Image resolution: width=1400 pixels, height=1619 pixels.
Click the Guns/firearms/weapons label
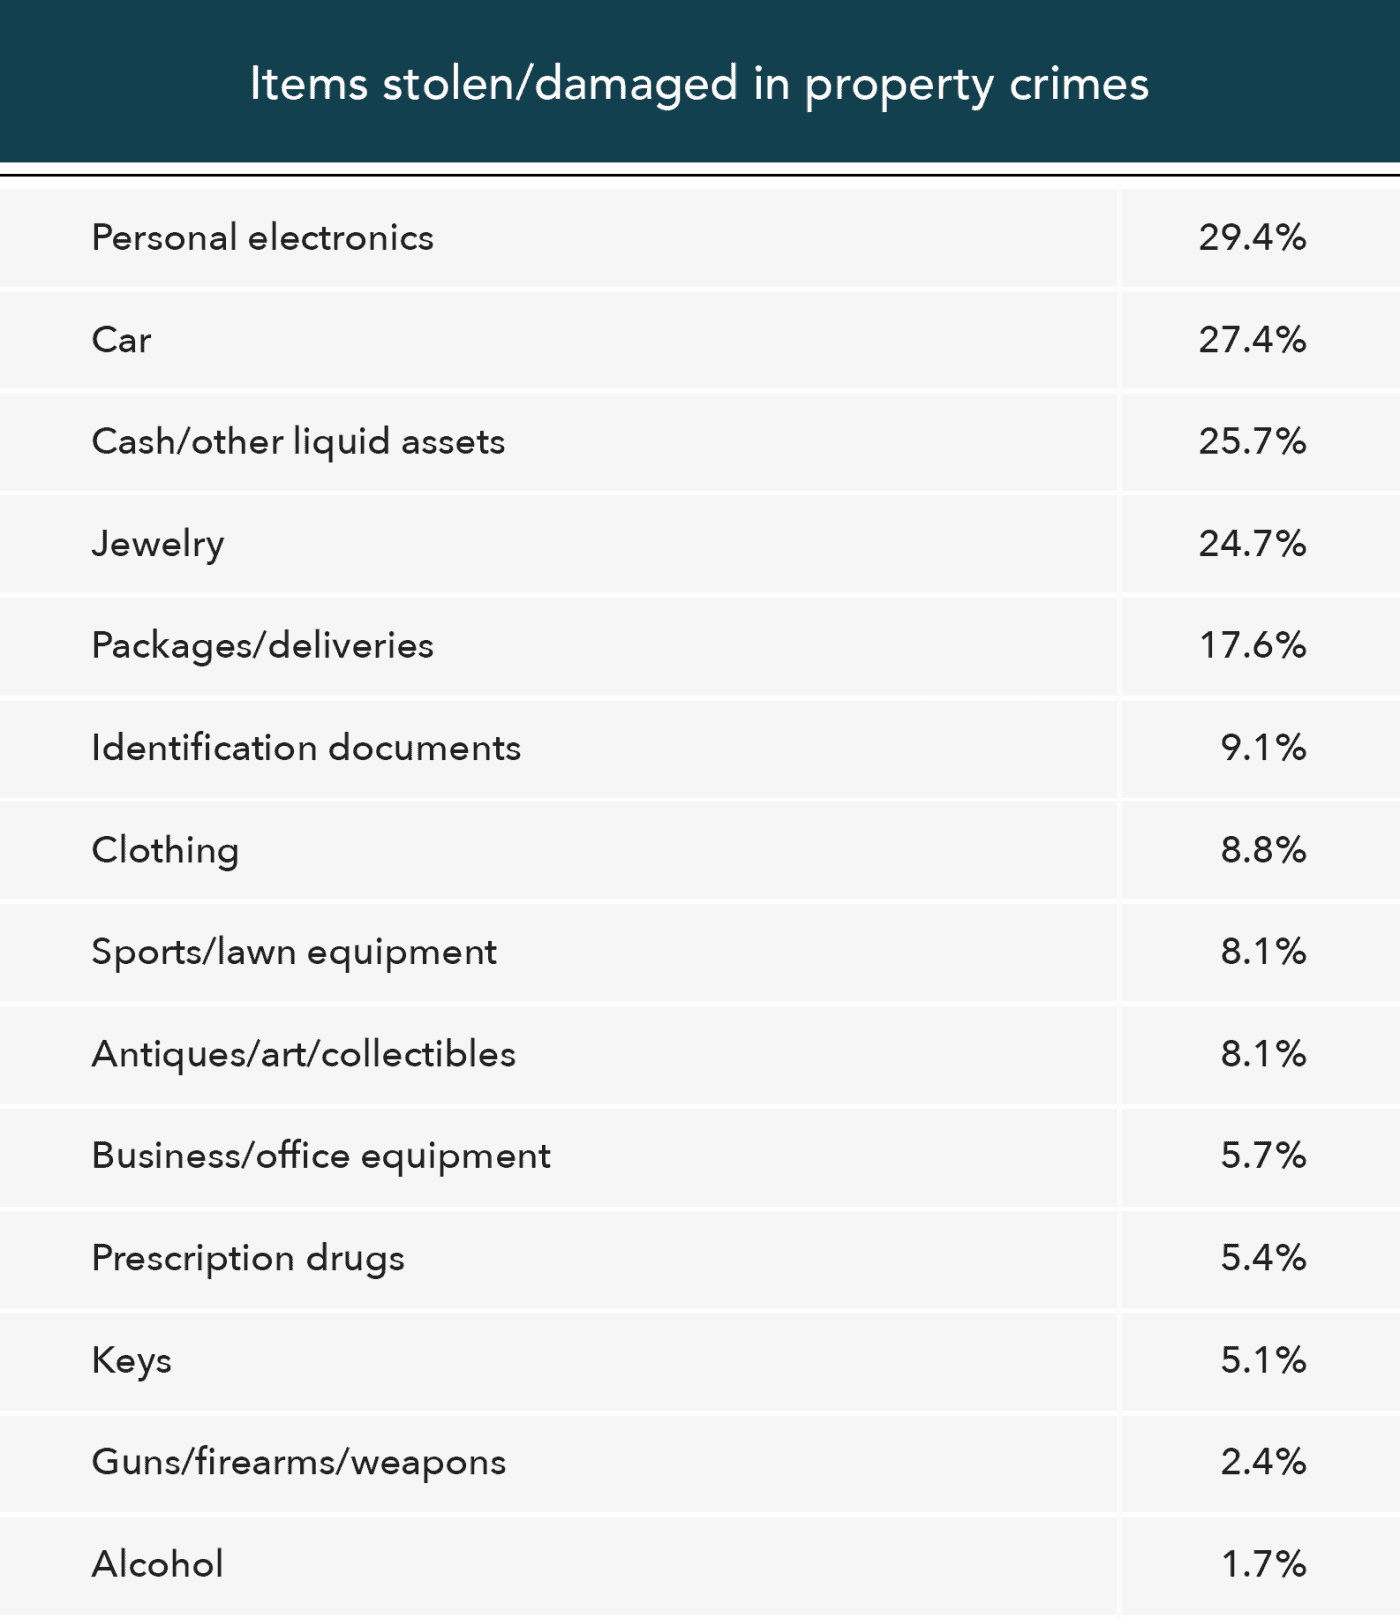[x=299, y=1462]
